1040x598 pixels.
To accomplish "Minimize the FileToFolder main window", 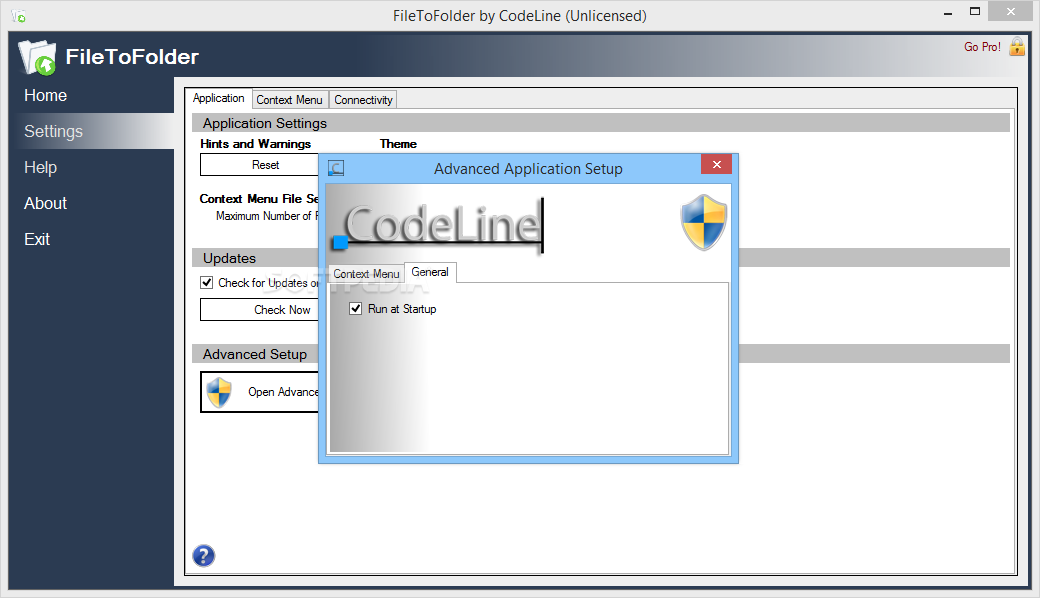I will click(948, 13).
